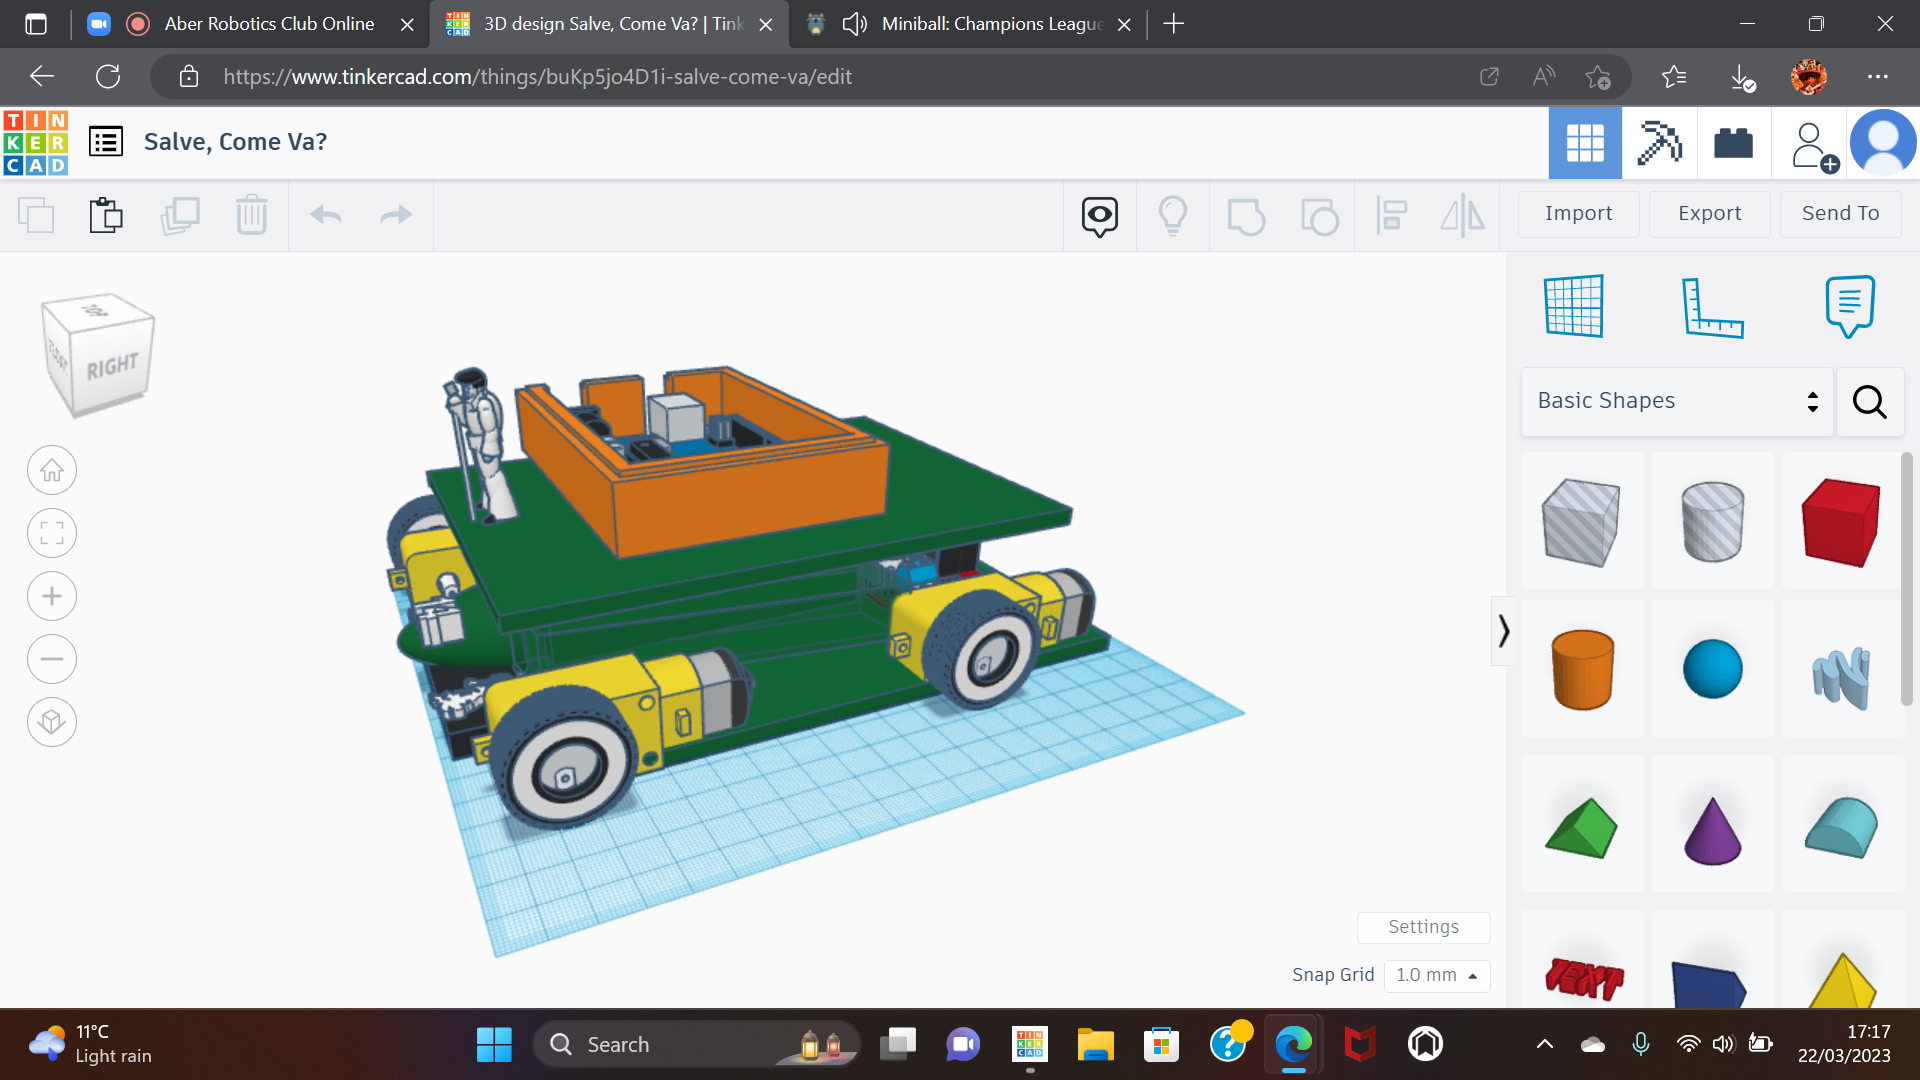This screenshot has height=1080, width=1920.
Task: Open browser favorites star list
Action: click(x=1673, y=77)
